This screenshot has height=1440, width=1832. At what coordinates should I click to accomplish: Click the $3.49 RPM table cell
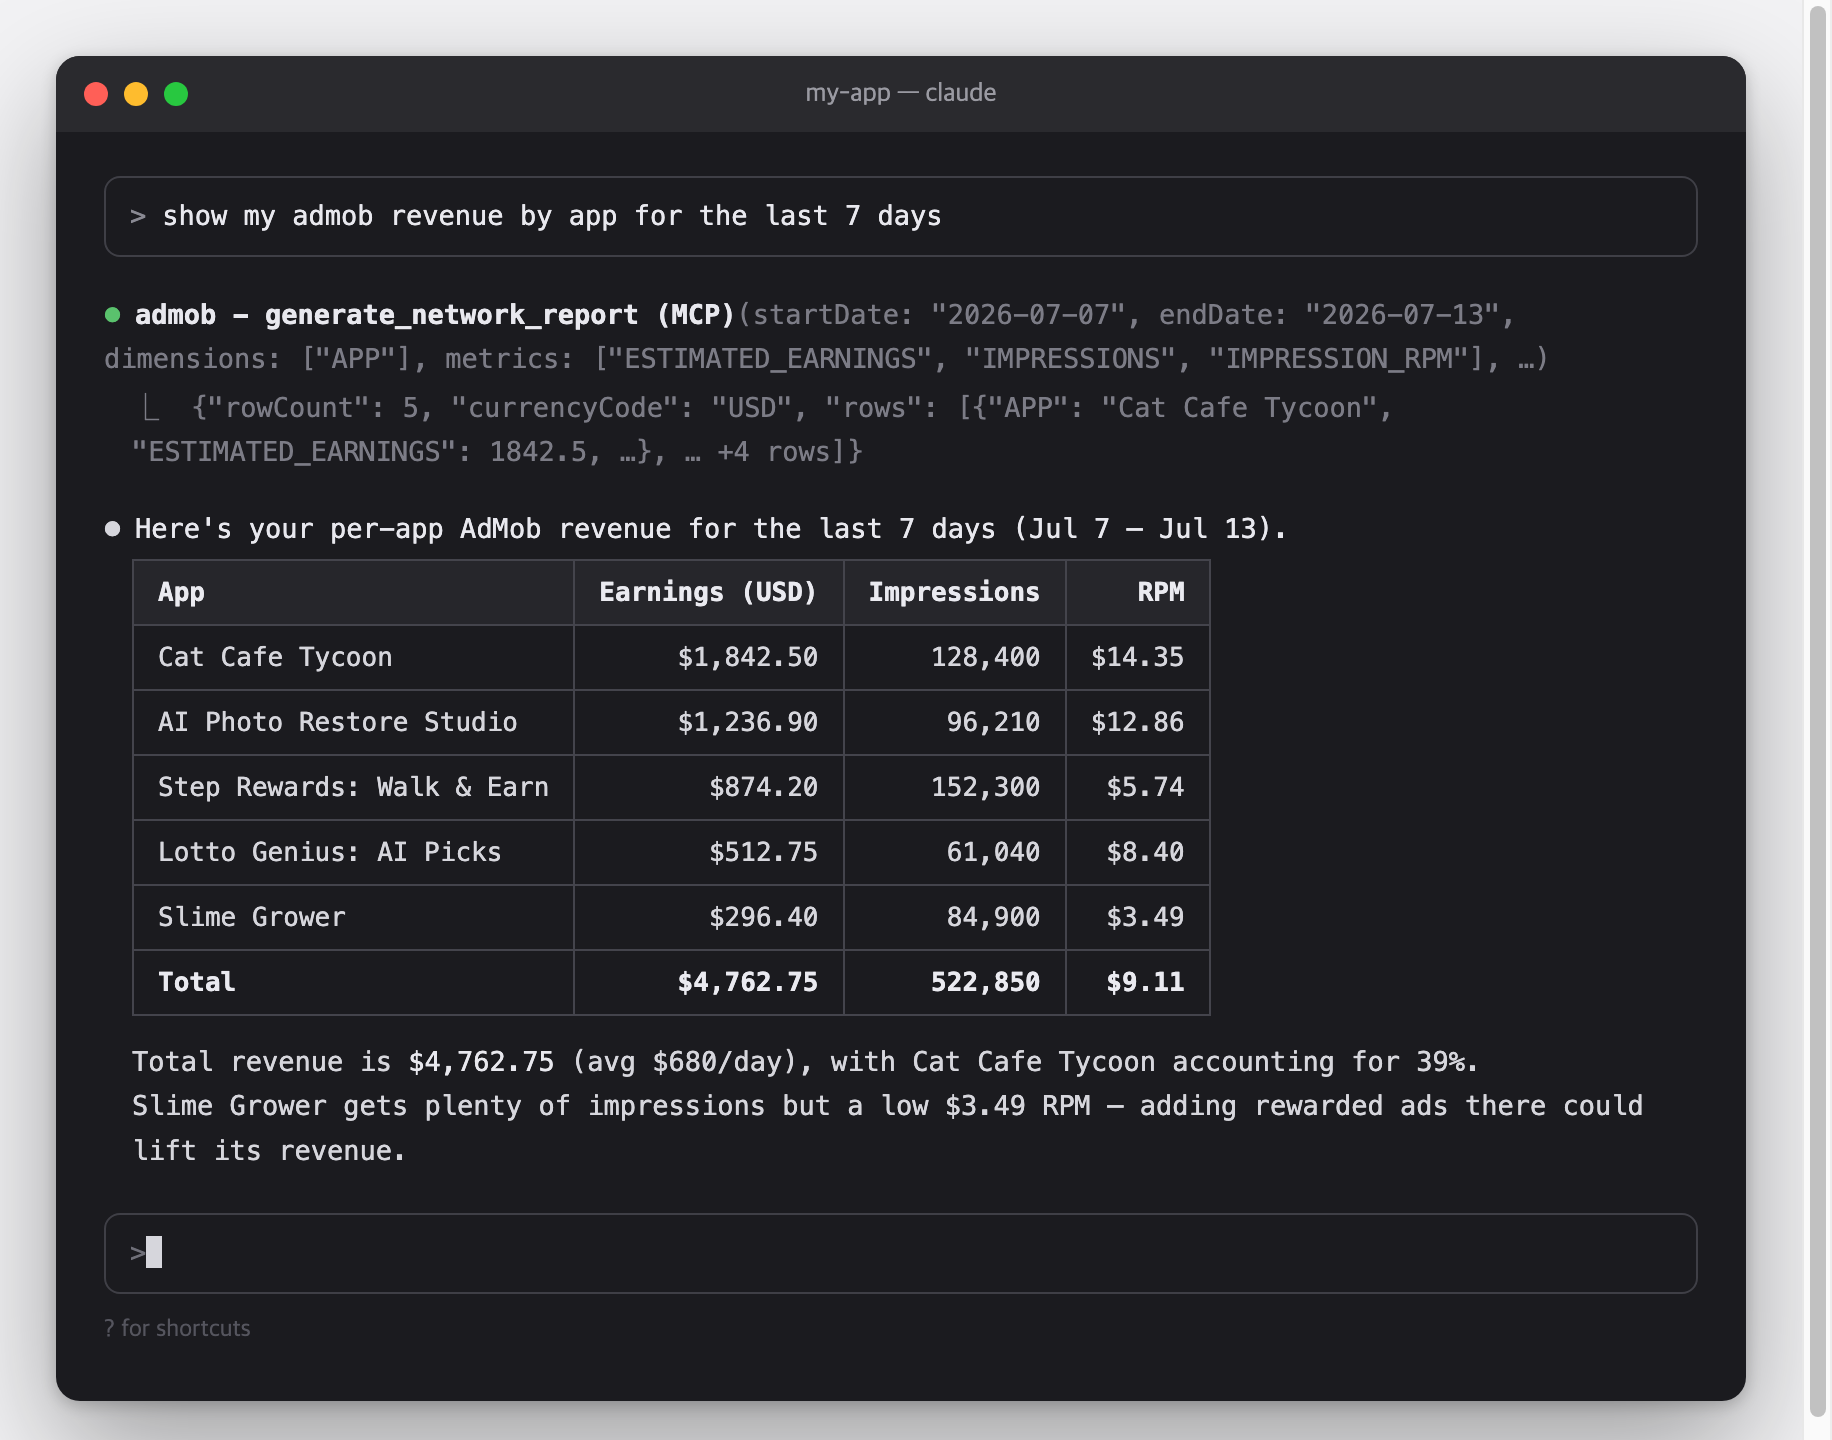pos(1138,917)
